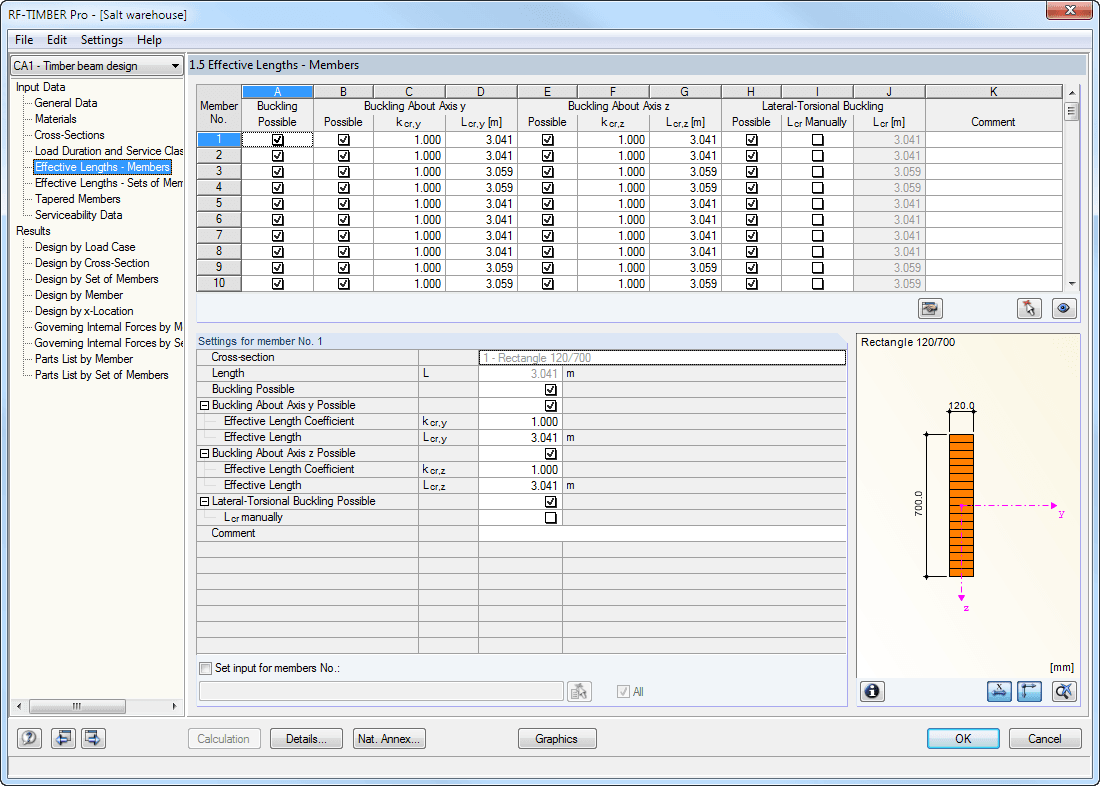Toggle Lateral-Torsional Buckling Possible in settings
1100x786 pixels.
pos(551,502)
